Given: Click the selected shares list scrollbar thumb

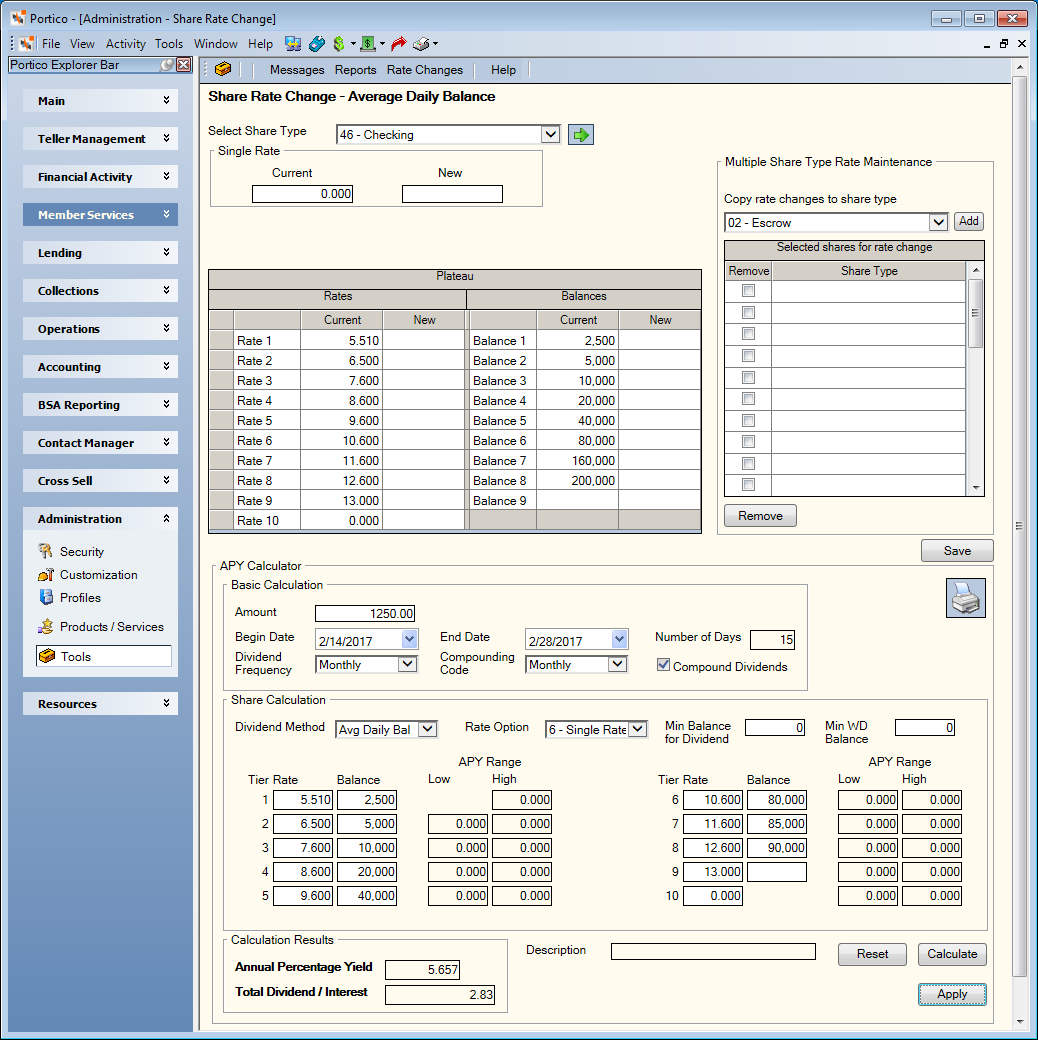Looking at the screenshot, I should (x=975, y=313).
